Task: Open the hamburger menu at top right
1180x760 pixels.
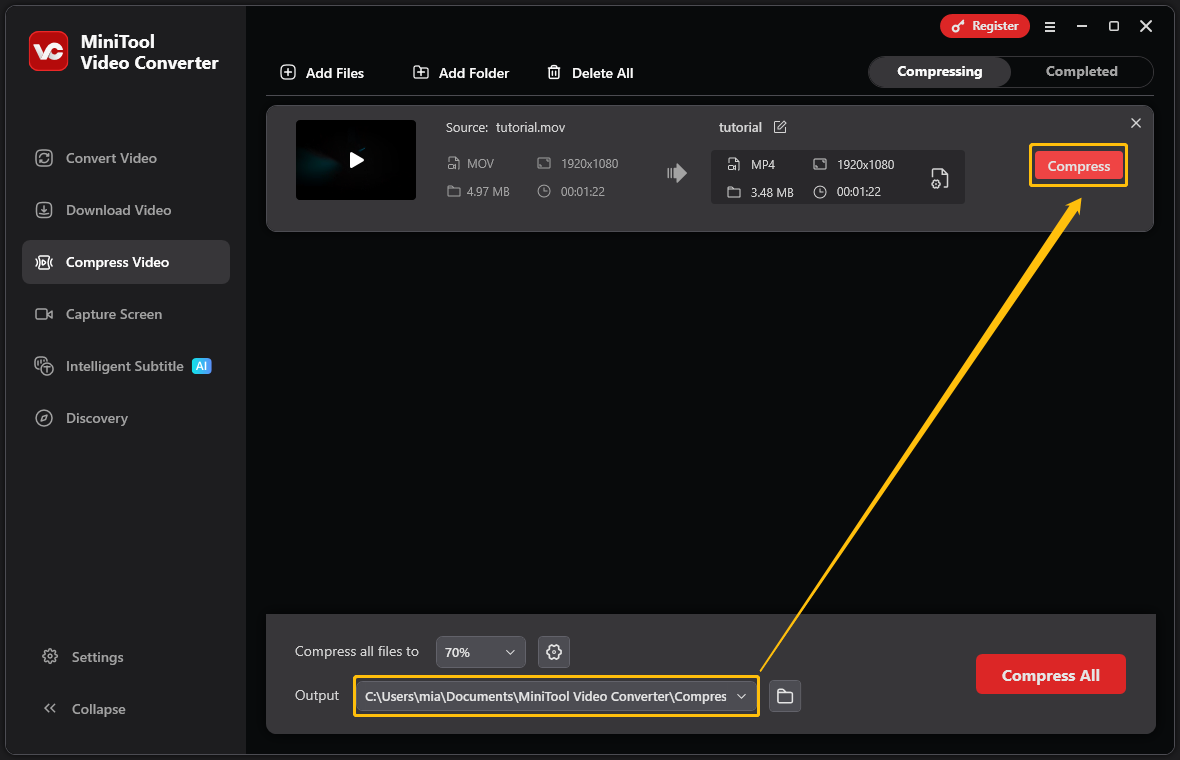Action: coord(1050,27)
